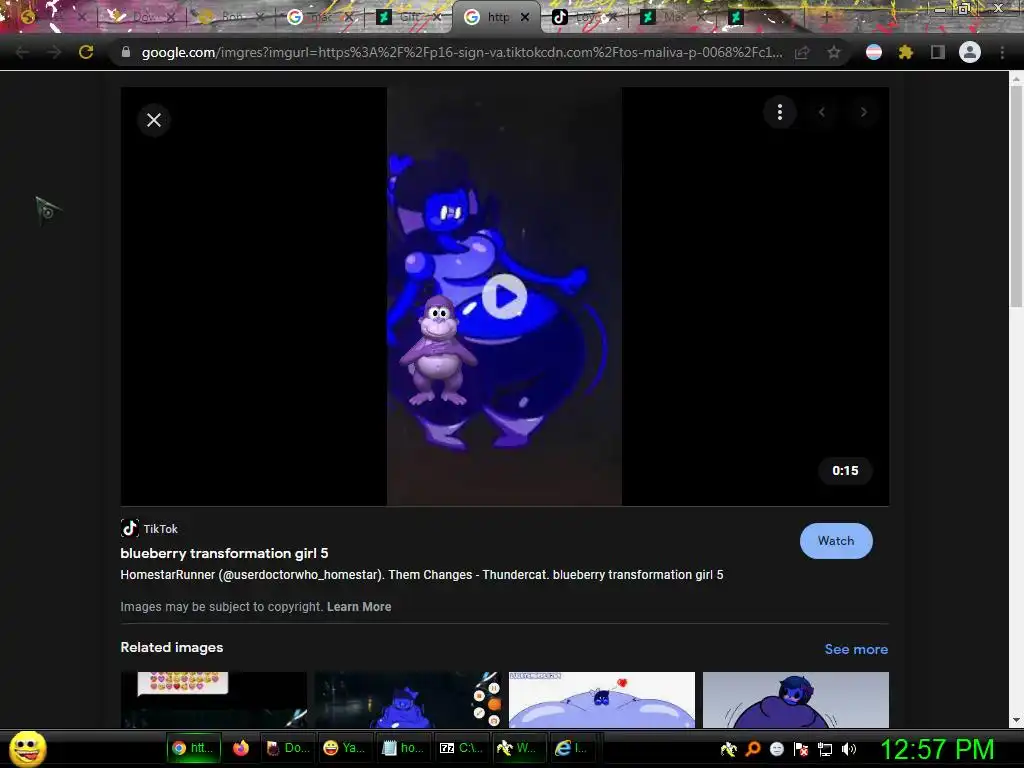The width and height of the screenshot is (1024, 768).
Task: Open the second related image, the dark blue figure
Action: click(x=408, y=699)
